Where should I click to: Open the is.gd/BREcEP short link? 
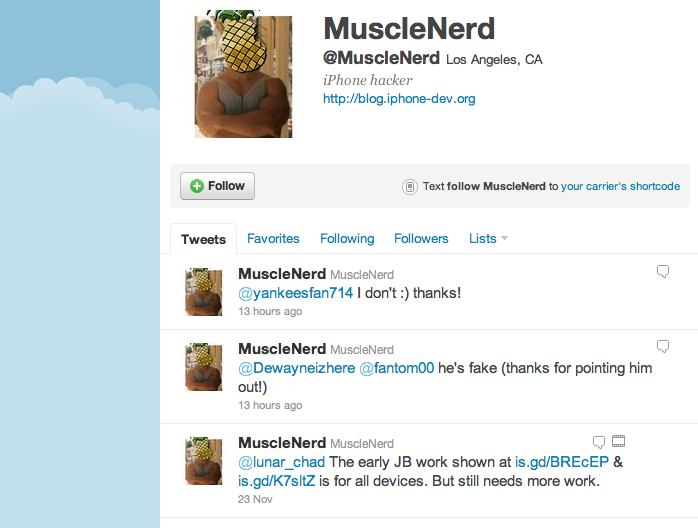pyautogui.click(x=562, y=462)
